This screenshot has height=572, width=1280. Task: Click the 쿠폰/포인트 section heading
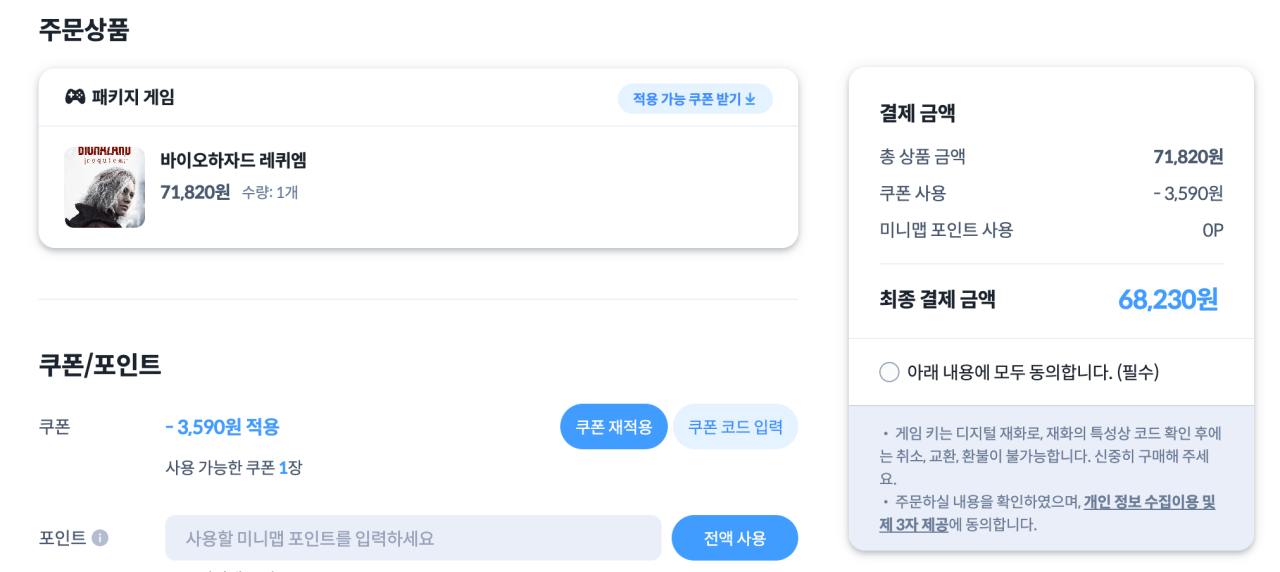(100, 365)
